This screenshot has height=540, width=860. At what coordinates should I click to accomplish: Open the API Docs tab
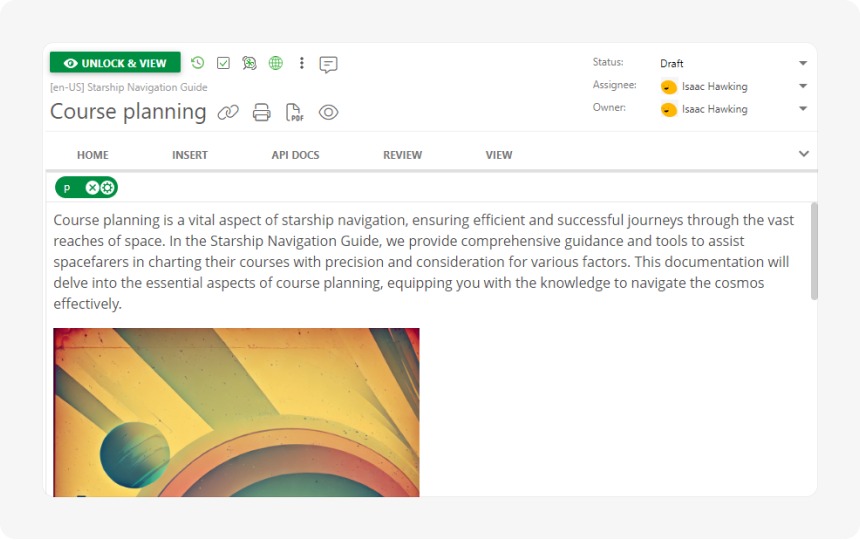pos(295,155)
